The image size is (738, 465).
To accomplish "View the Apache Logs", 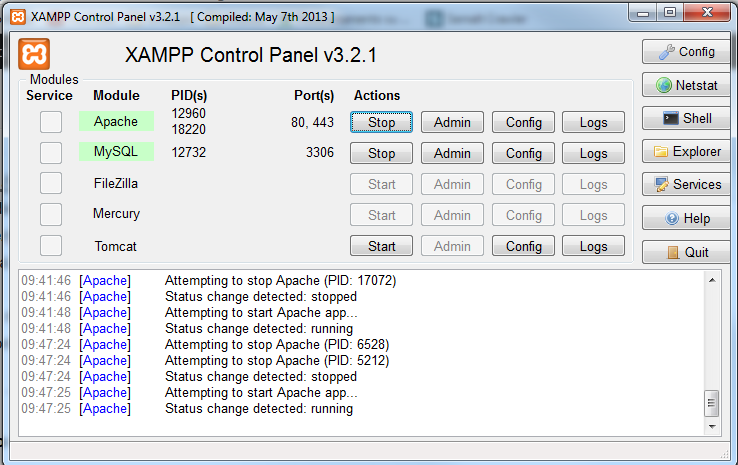I will point(594,122).
